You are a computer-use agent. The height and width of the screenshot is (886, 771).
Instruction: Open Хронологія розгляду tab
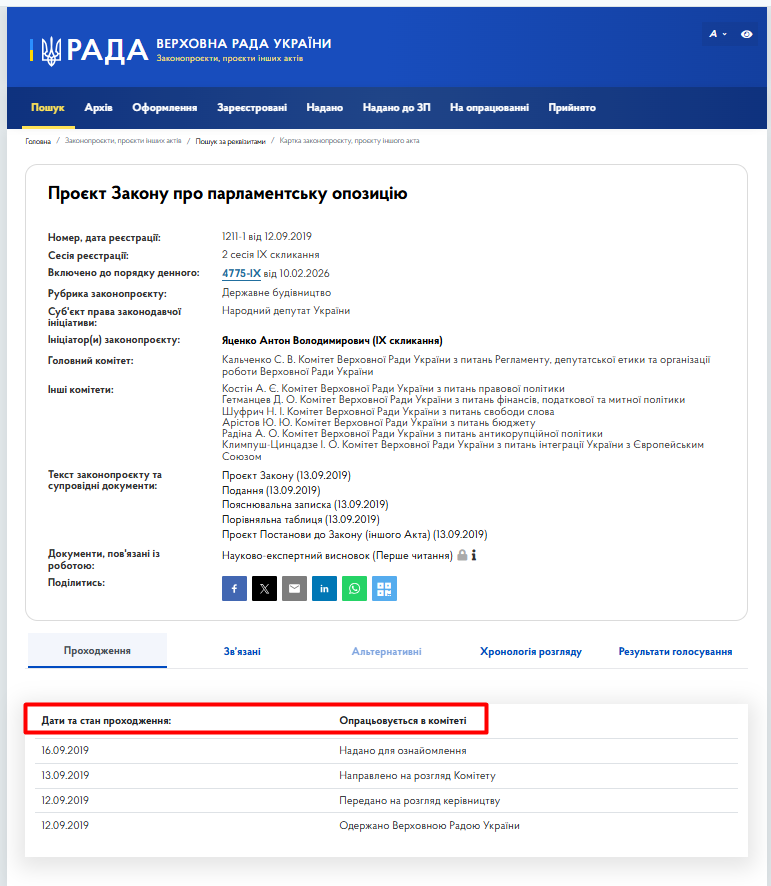point(531,652)
